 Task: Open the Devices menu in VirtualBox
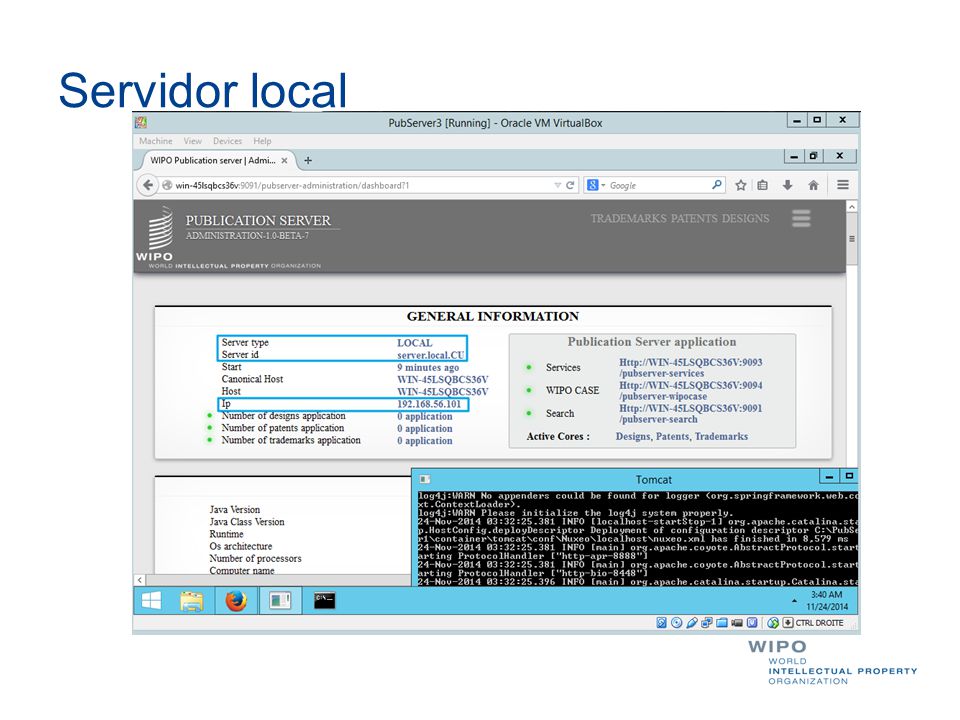pos(228,141)
